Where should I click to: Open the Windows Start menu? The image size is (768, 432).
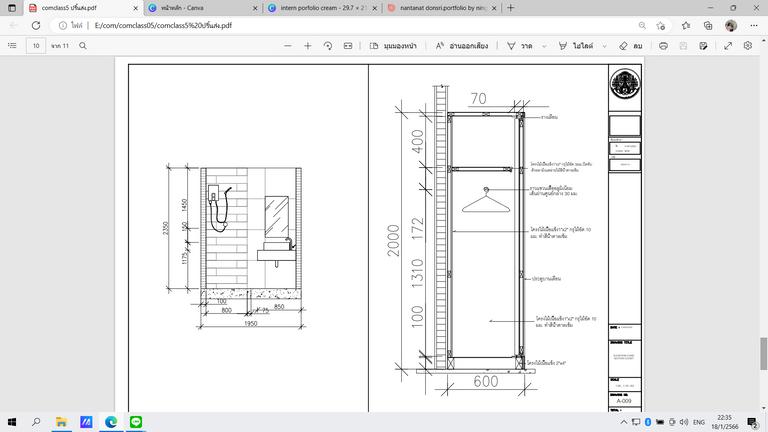(12, 422)
